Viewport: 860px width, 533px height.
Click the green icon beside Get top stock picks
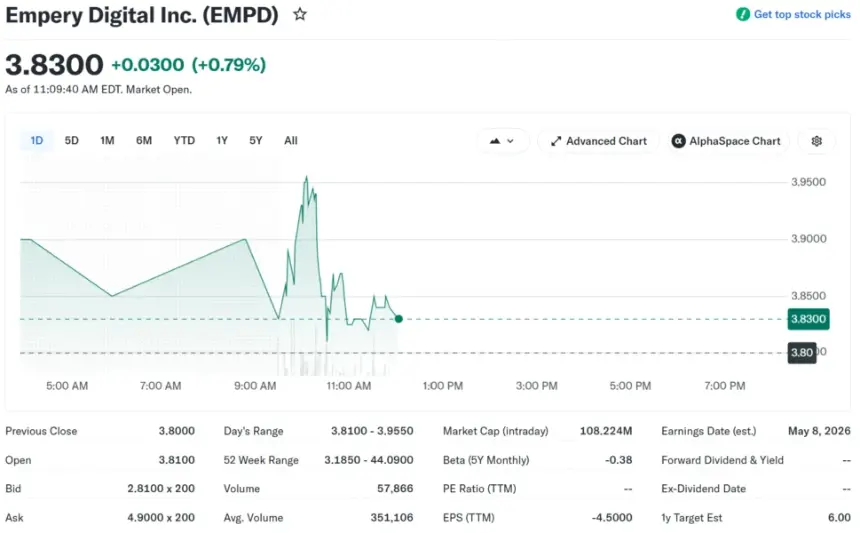[x=743, y=14]
